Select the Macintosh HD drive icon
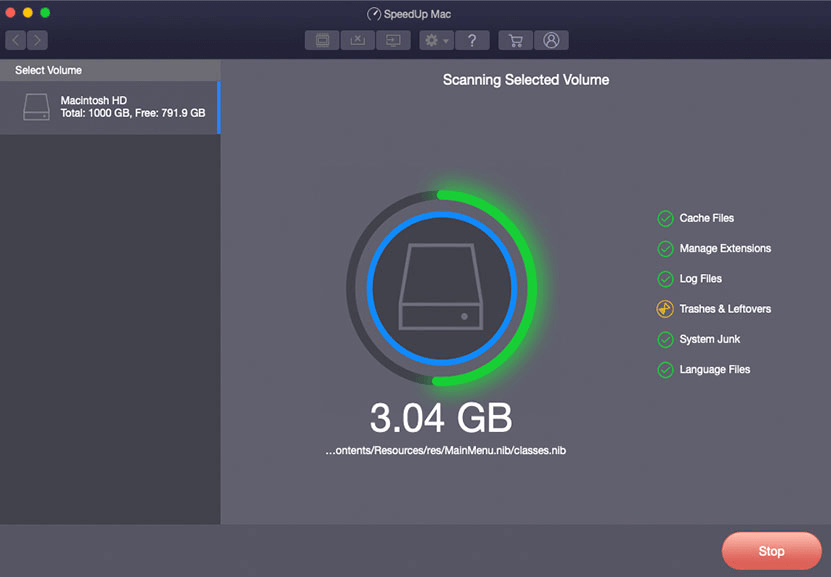Viewport: 831px width, 577px height. coord(36,106)
